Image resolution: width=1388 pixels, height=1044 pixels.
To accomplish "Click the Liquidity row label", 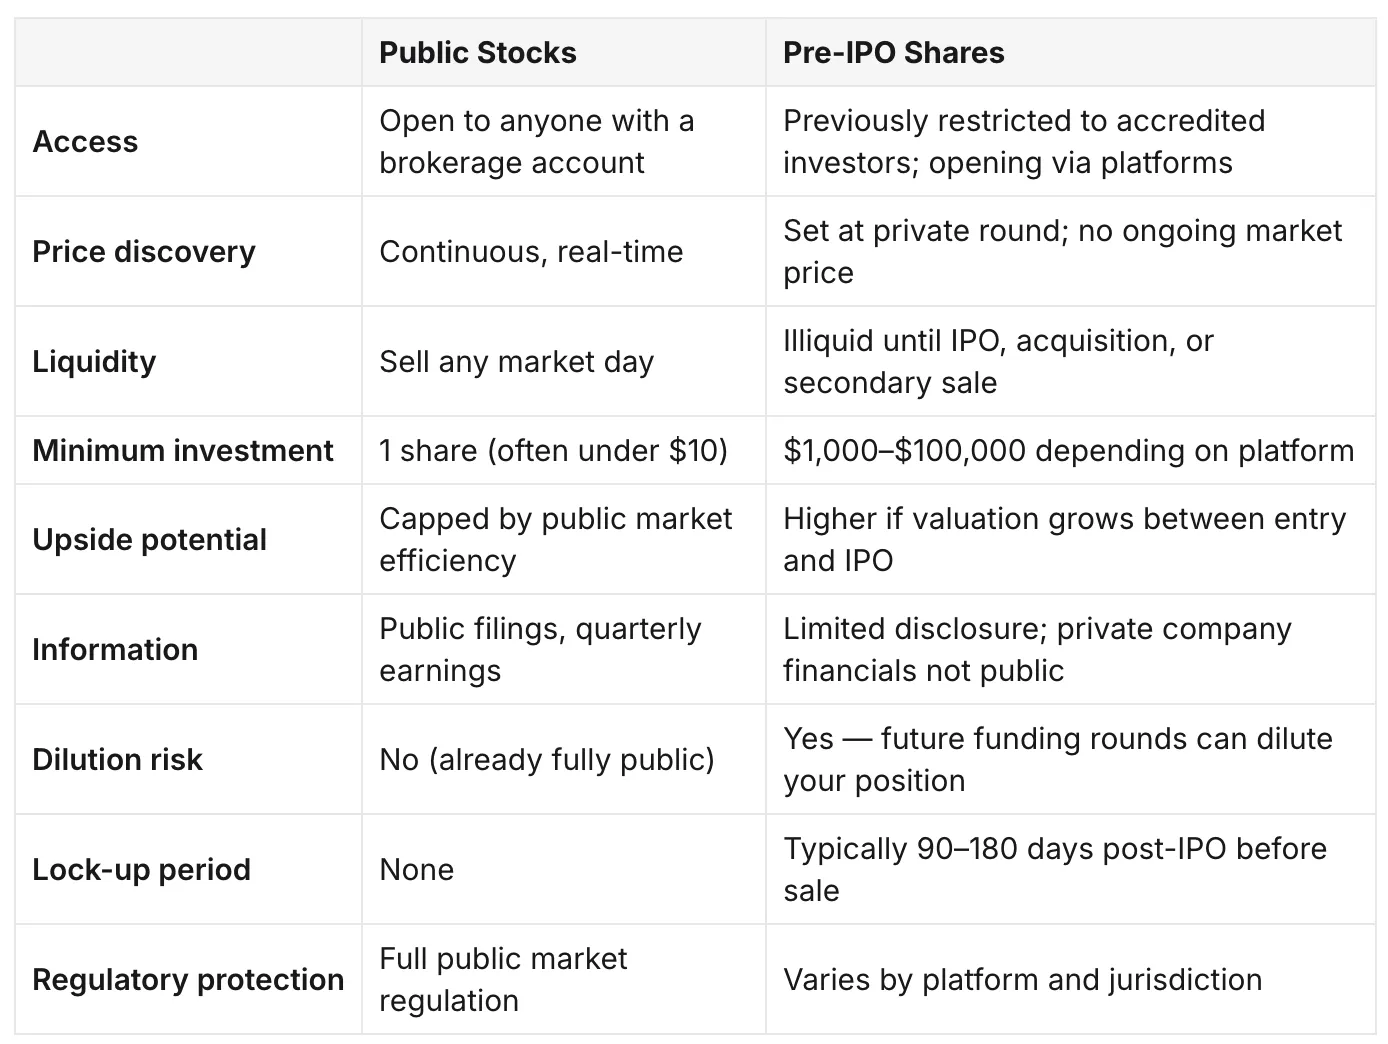I will 94,362.
